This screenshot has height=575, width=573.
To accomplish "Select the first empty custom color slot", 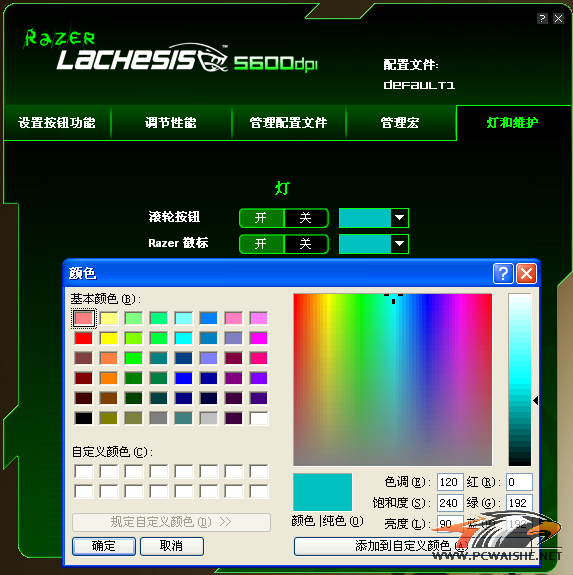I will 84,471.
